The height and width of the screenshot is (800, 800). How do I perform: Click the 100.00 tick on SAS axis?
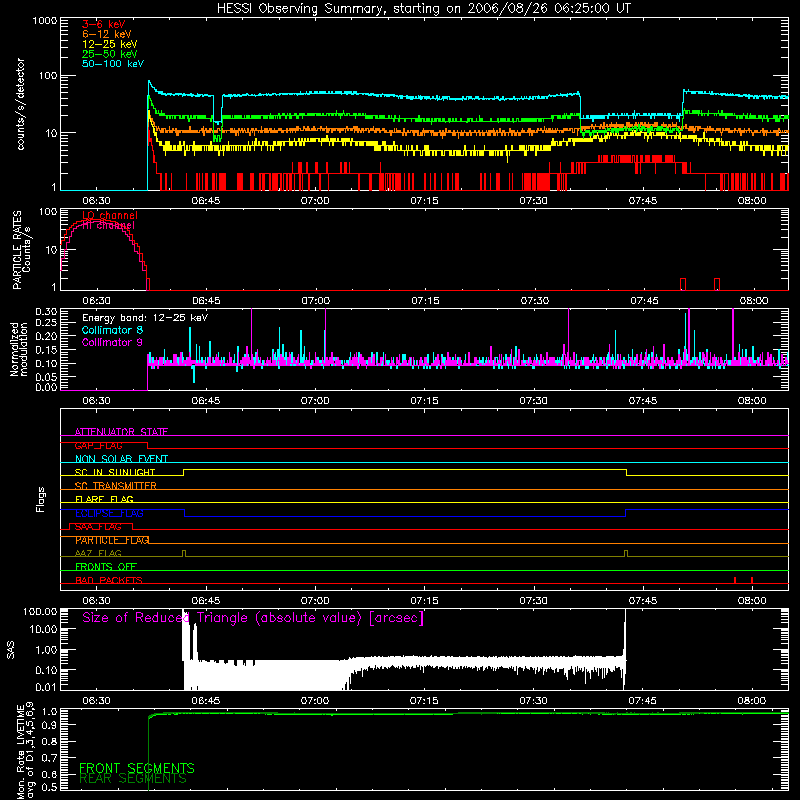(40, 612)
